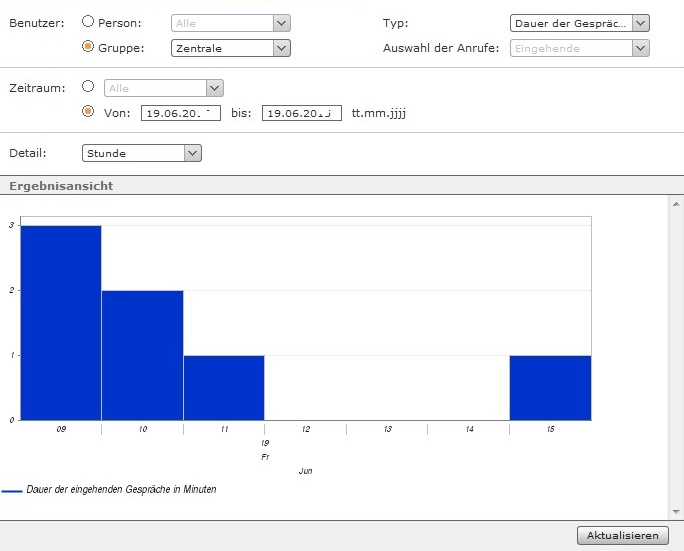
Task: Select the Von date range radio button
Action: pyautogui.click(x=88, y=112)
